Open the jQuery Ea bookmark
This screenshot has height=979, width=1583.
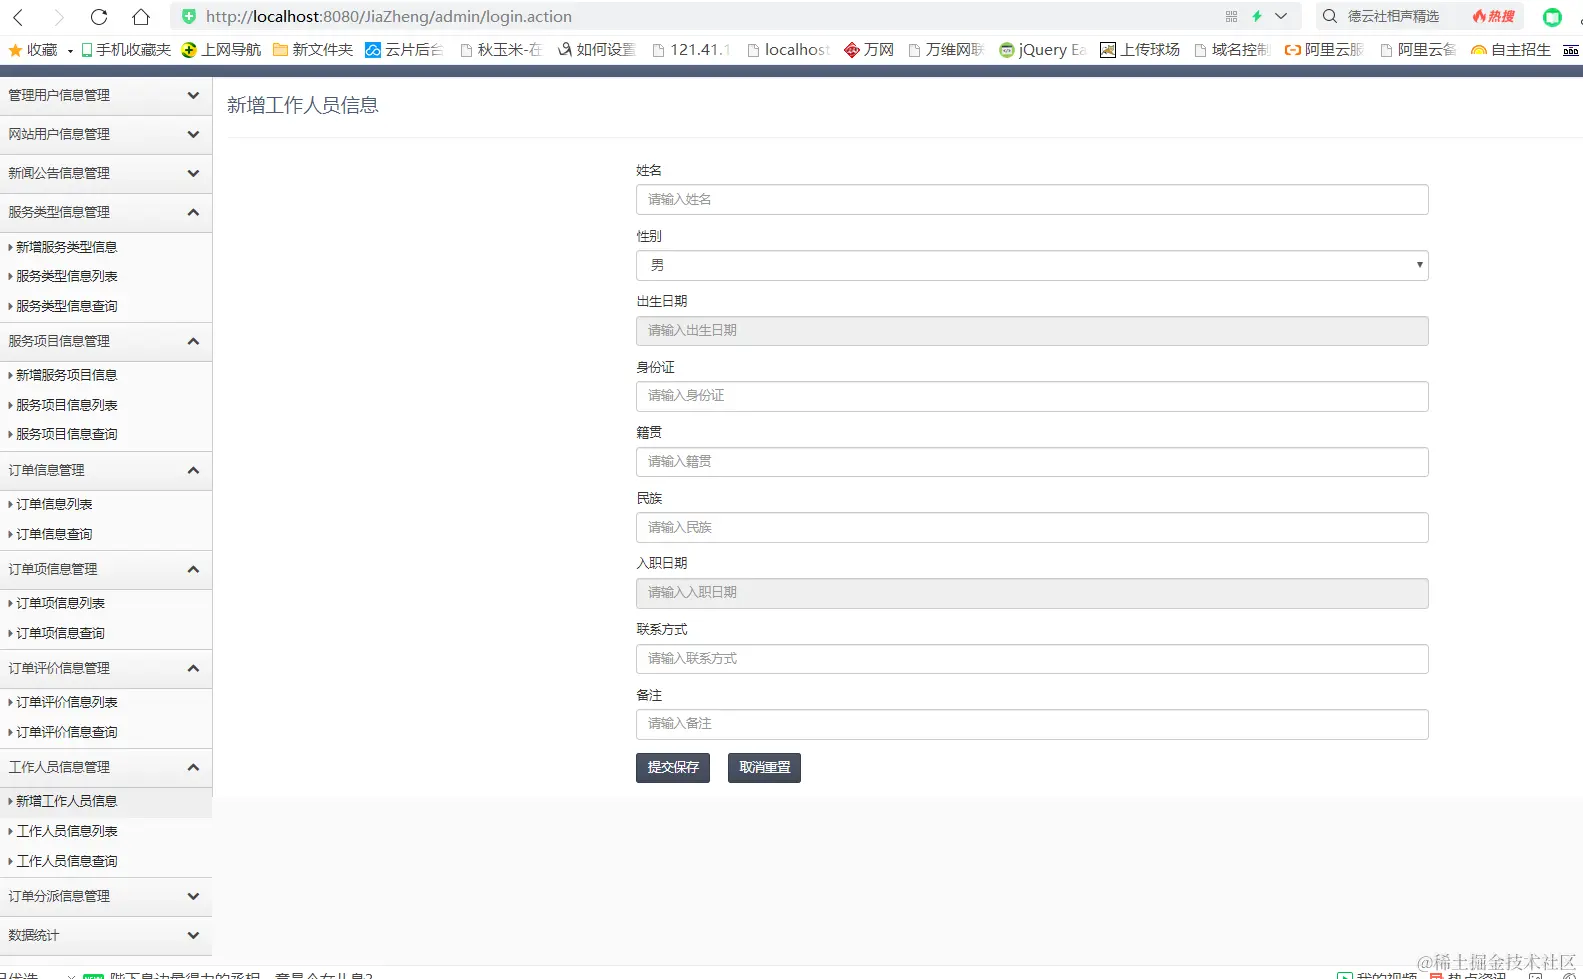1043,50
